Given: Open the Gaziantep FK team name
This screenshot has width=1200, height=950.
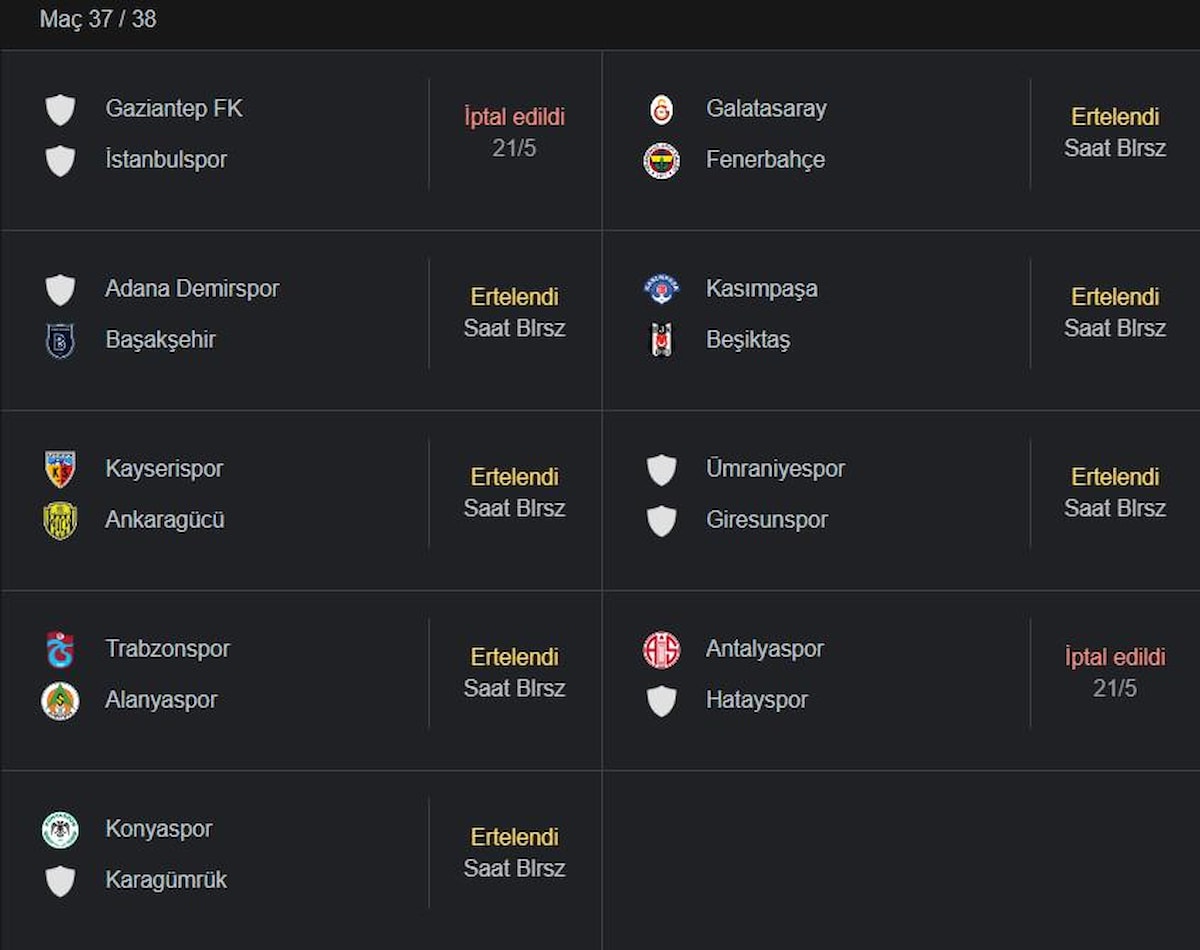Looking at the screenshot, I should click(x=174, y=108).
